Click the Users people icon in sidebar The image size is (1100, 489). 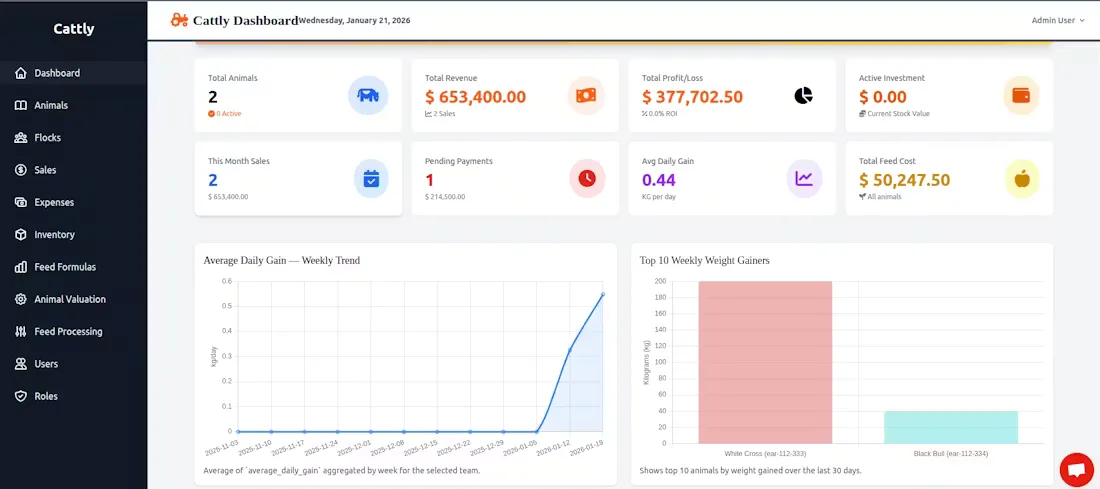pos(21,363)
